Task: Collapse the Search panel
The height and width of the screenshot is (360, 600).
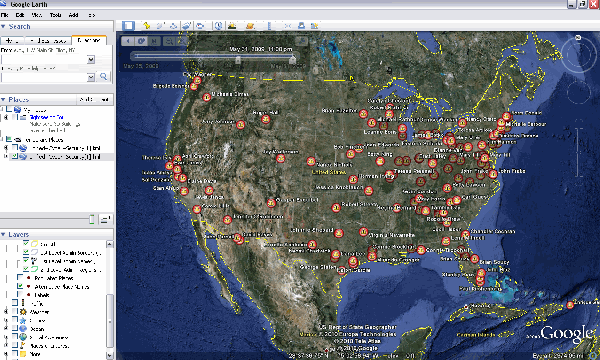Action: (x=3, y=26)
